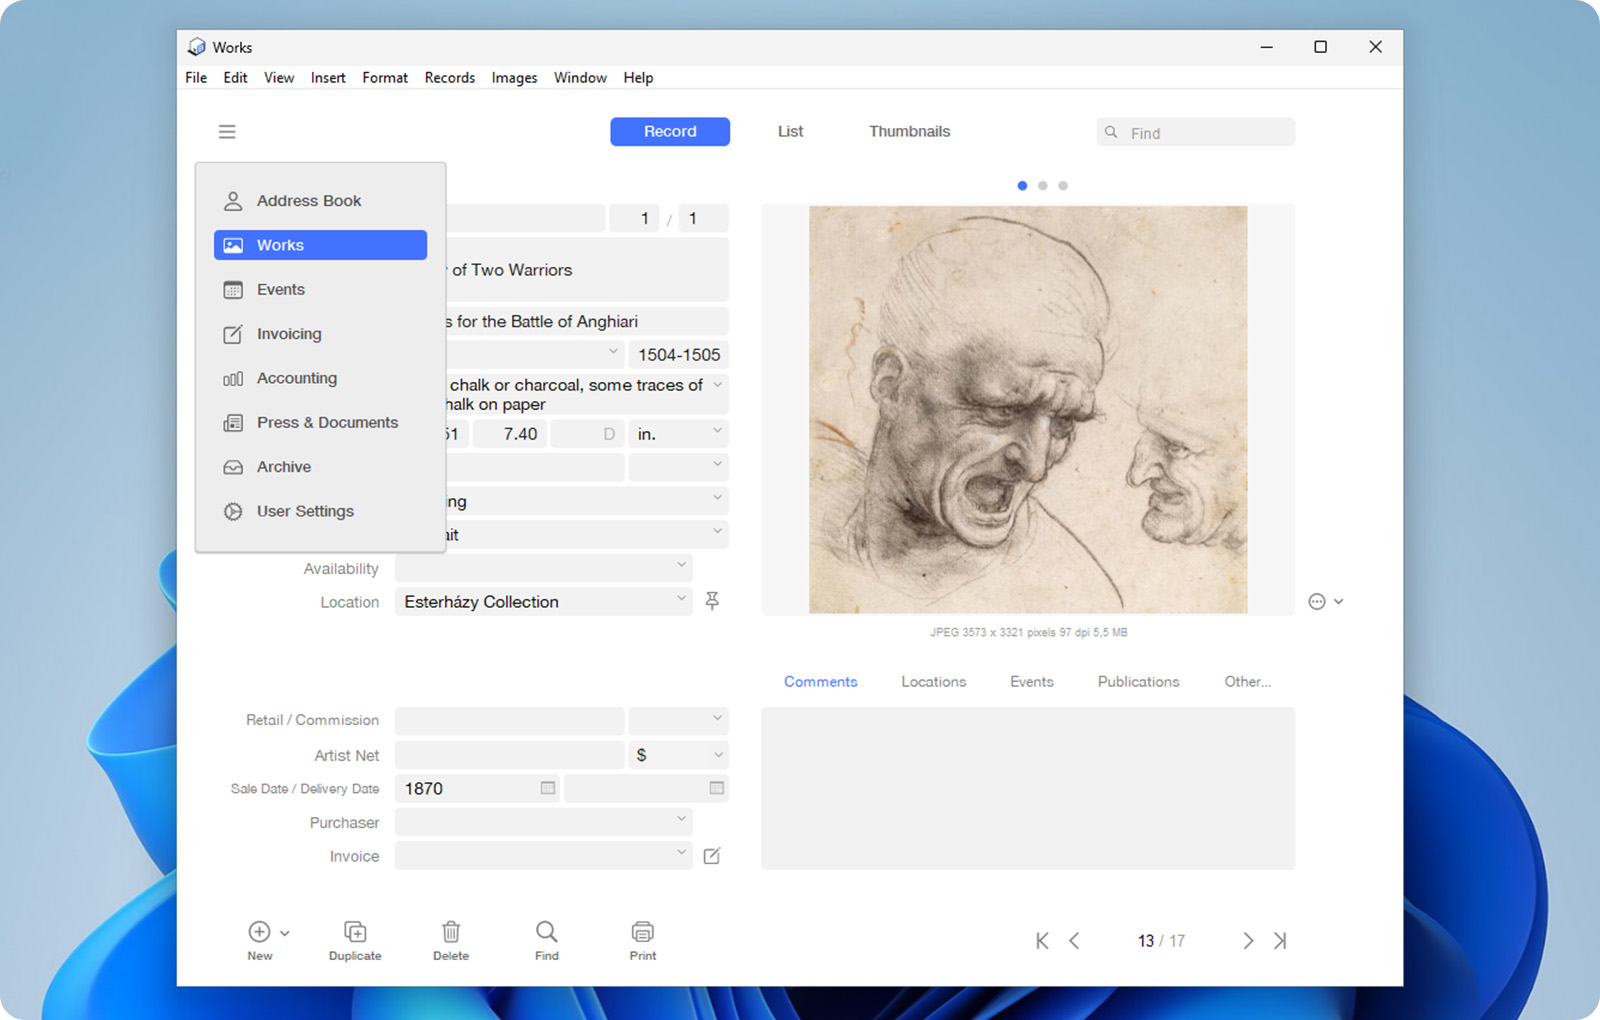Click the Find magnifier toolbar icon
Image resolution: width=1600 pixels, height=1020 pixels.
point(547,932)
